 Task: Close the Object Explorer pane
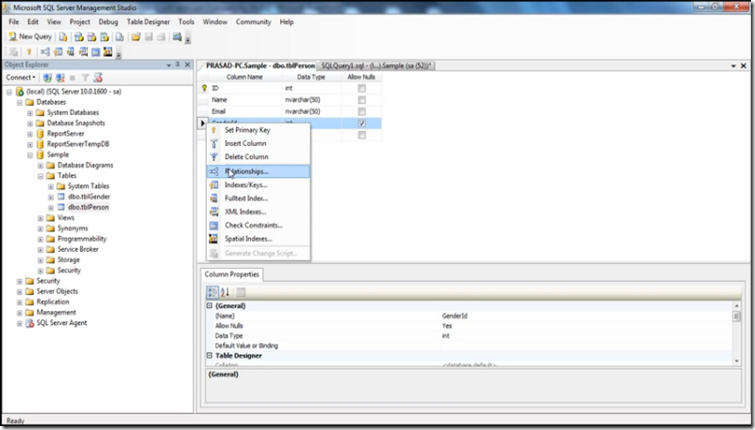click(x=188, y=65)
